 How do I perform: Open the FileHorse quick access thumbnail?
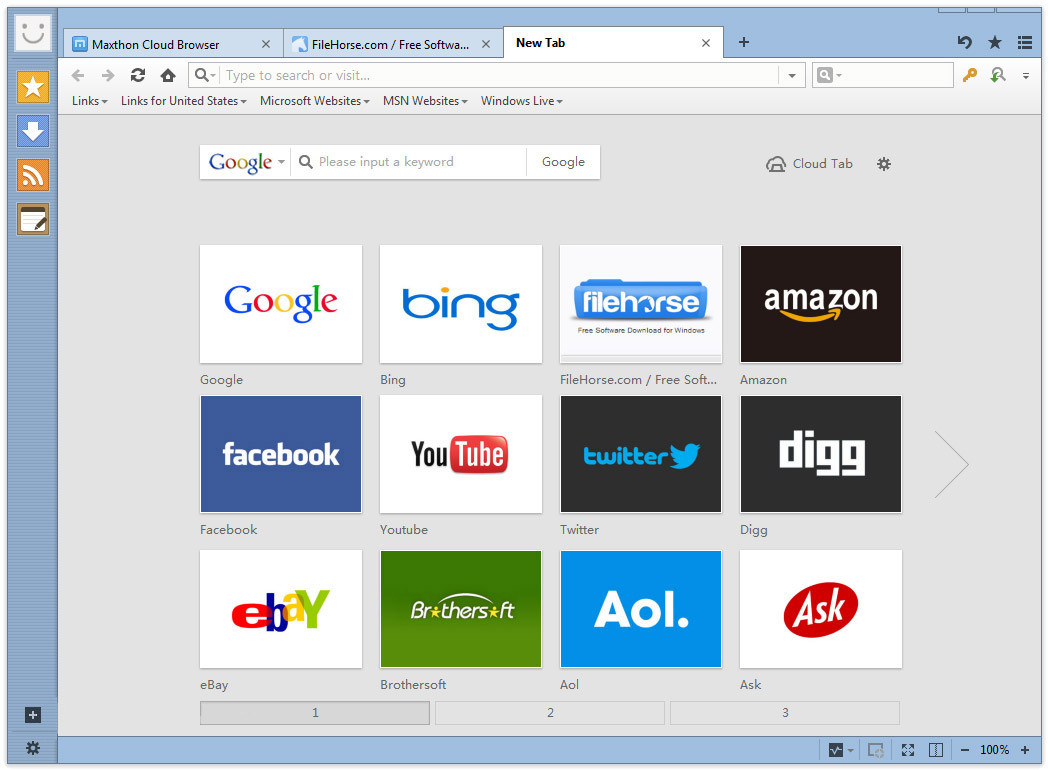point(641,304)
